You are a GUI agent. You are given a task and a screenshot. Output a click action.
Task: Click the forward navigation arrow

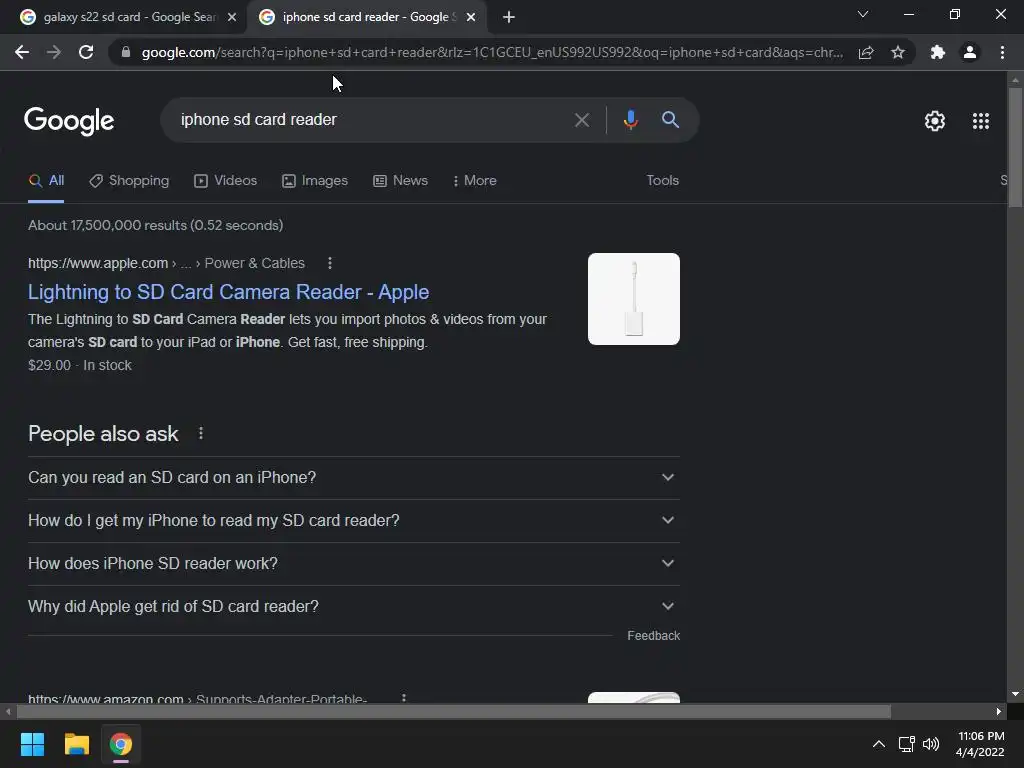[54, 52]
